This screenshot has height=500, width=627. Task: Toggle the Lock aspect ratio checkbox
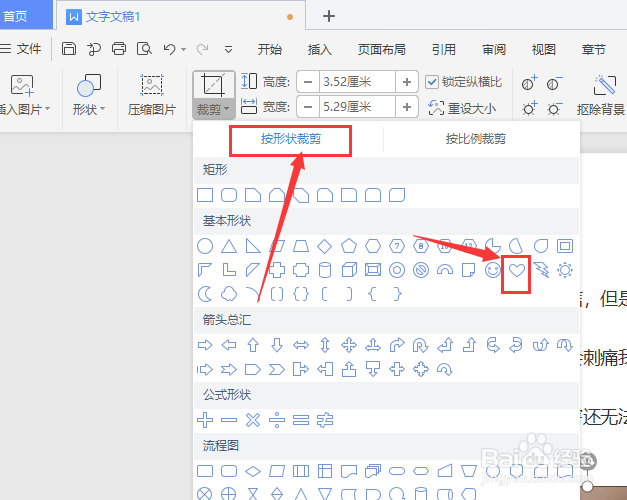click(x=431, y=82)
